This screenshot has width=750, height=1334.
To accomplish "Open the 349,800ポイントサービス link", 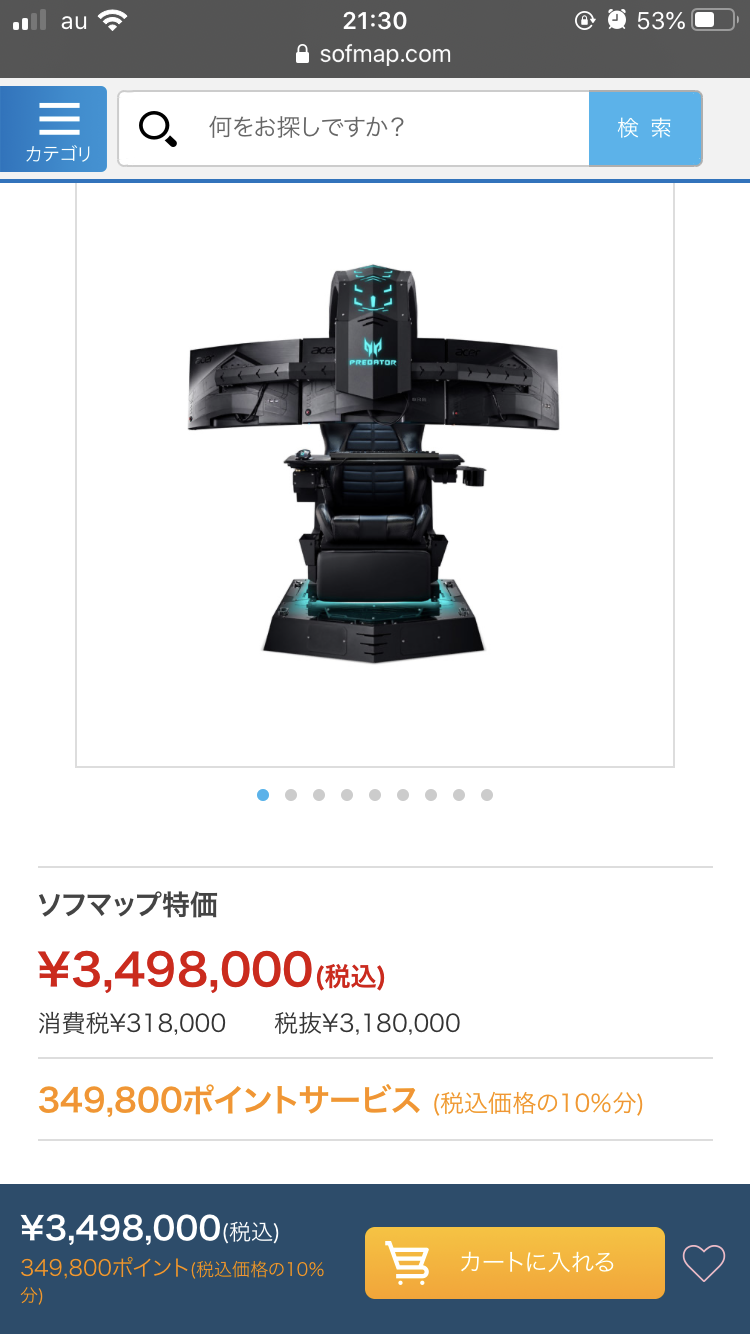I will pos(229,1100).
